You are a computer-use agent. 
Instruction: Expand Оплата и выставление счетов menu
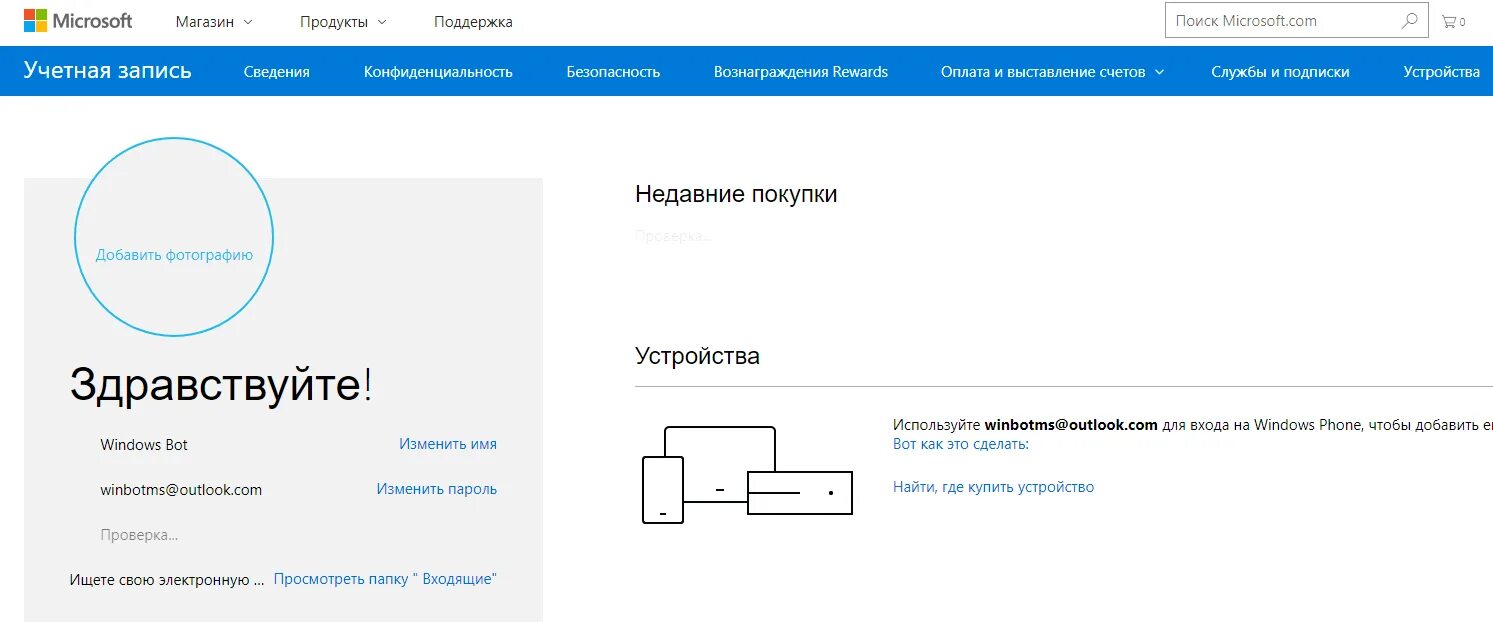coord(1052,71)
